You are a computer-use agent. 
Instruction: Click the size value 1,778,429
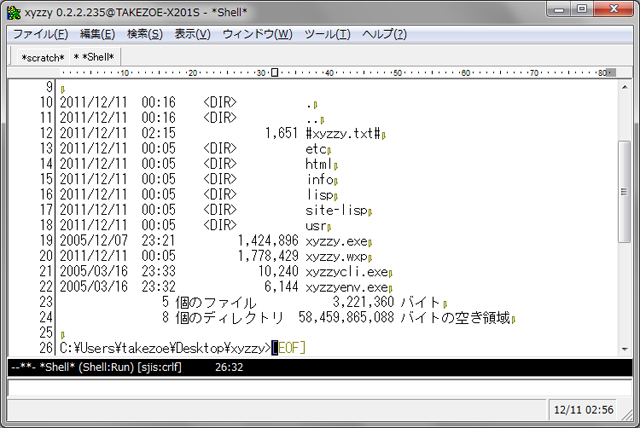268,256
